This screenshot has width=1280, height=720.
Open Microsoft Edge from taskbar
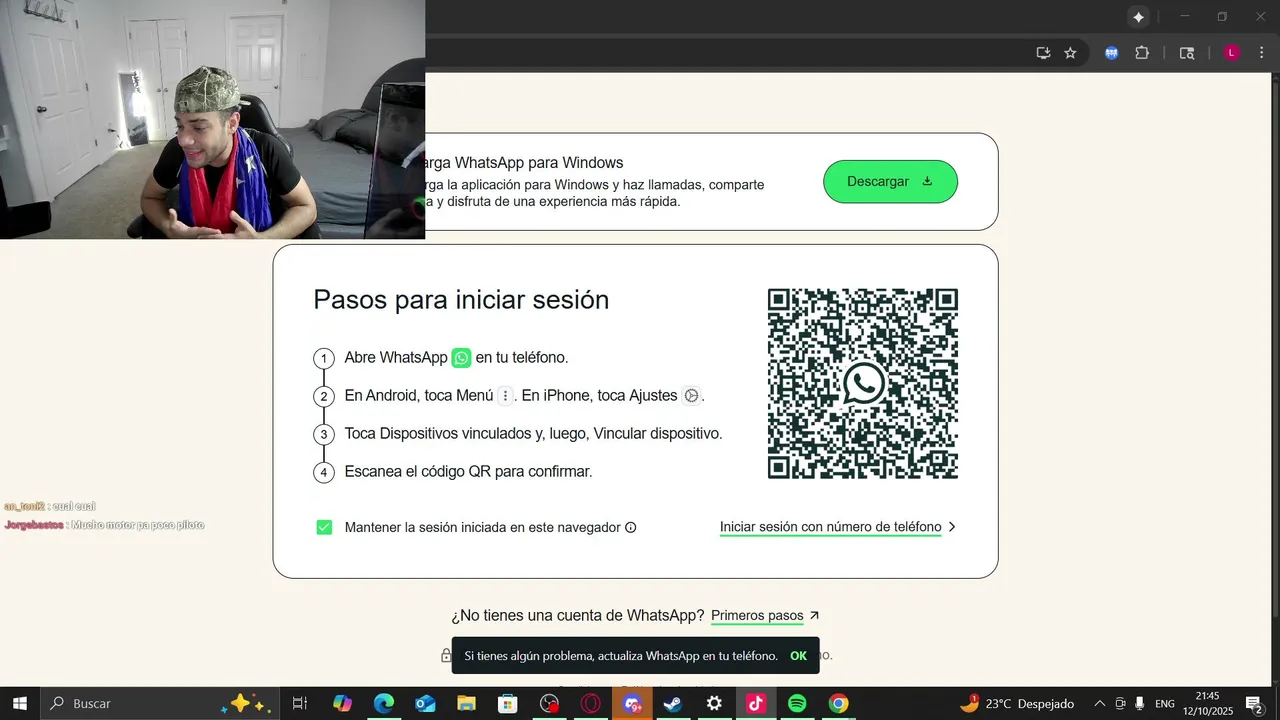pyautogui.click(x=384, y=704)
